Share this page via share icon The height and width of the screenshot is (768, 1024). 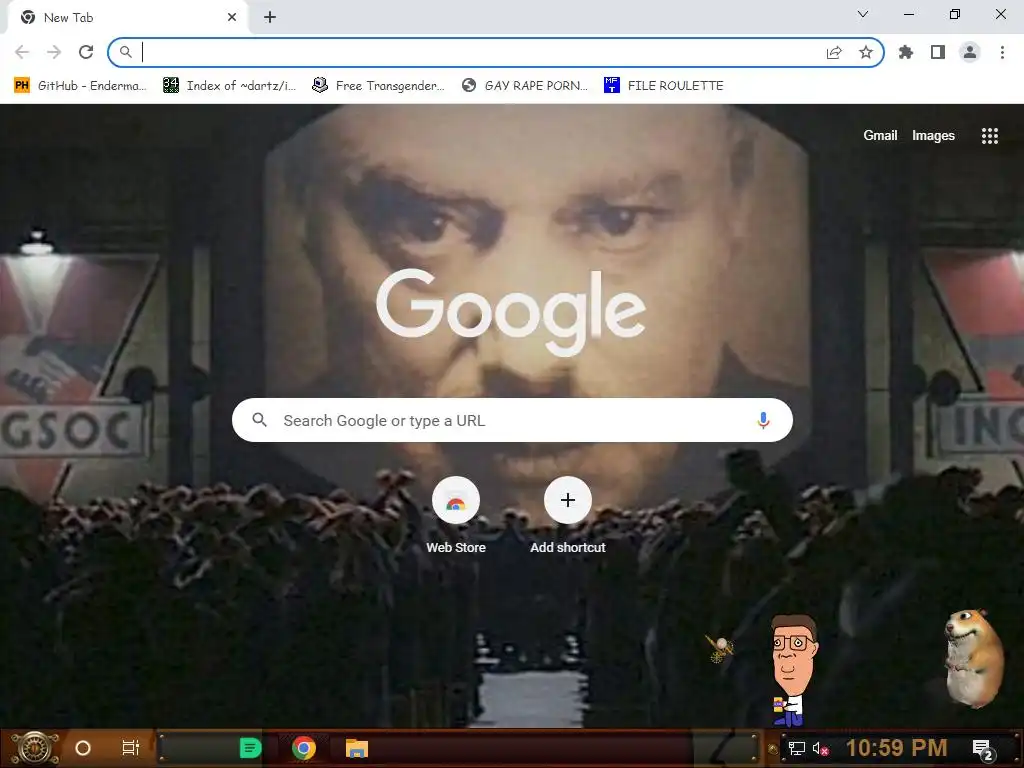(834, 52)
